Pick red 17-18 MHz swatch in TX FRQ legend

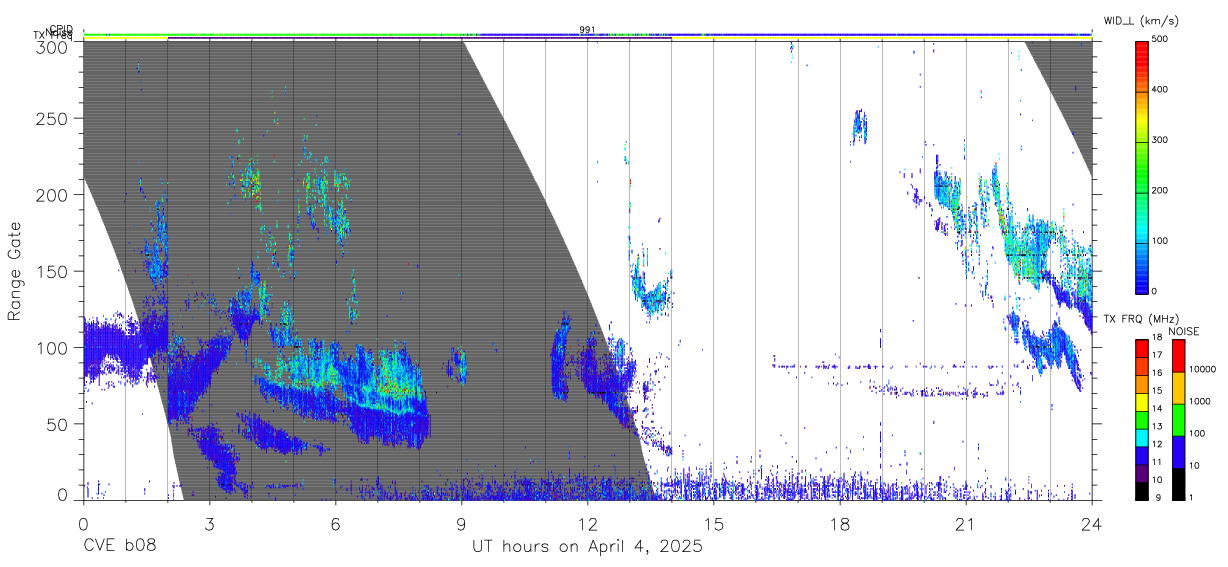[x=1141, y=348]
